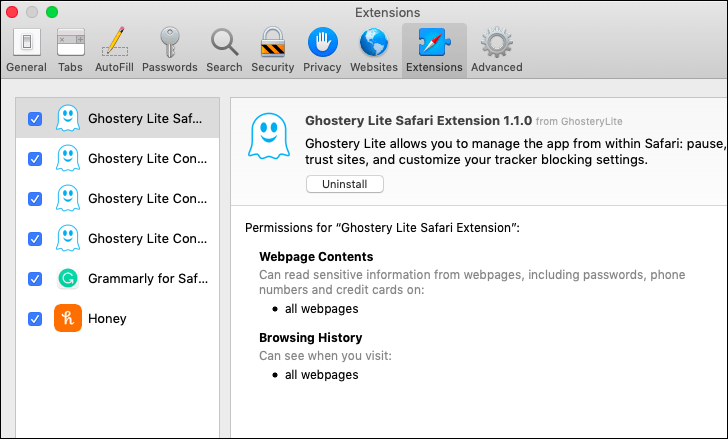Viewport: 728px width, 439px height.
Task: Uncheck the second Ghostery Lite extension
Action: click(x=35, y=159)
